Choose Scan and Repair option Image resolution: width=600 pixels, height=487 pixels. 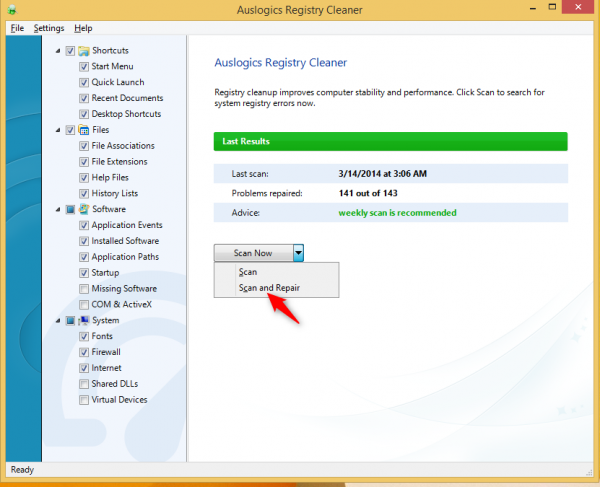277,288
